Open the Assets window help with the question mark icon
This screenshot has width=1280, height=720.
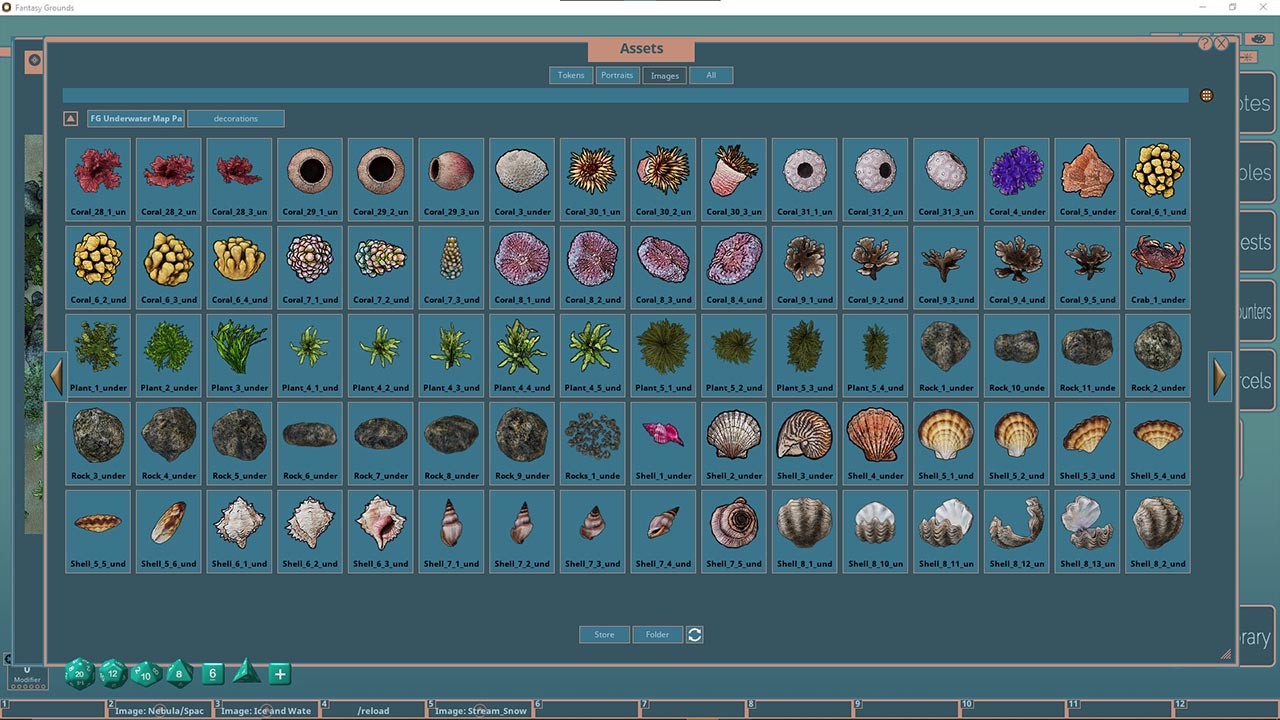[x=1205, y=42]
